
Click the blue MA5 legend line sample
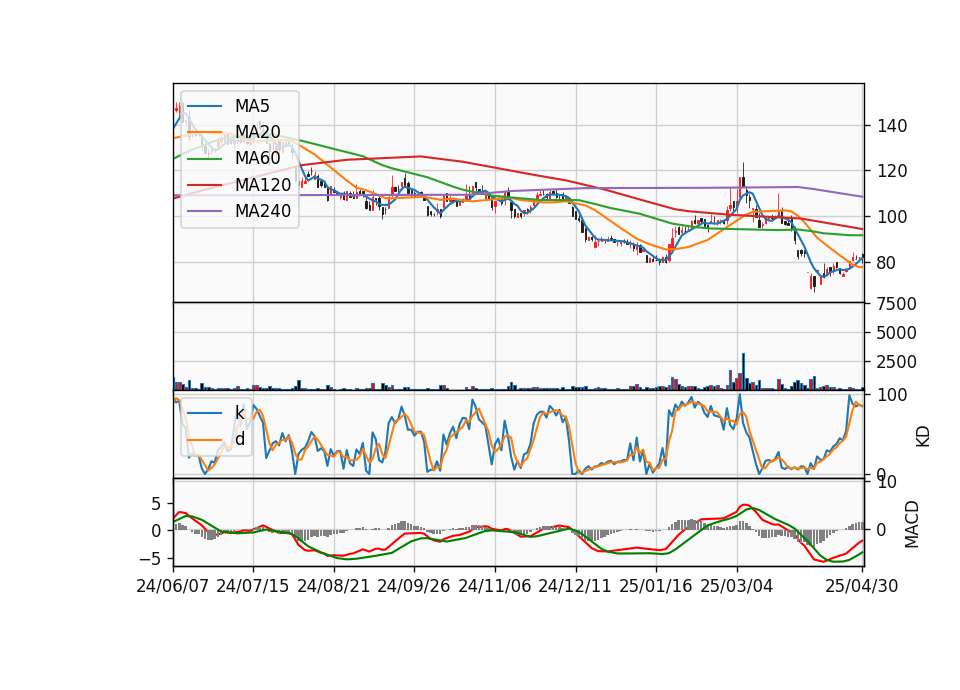(x=204, y=106)
